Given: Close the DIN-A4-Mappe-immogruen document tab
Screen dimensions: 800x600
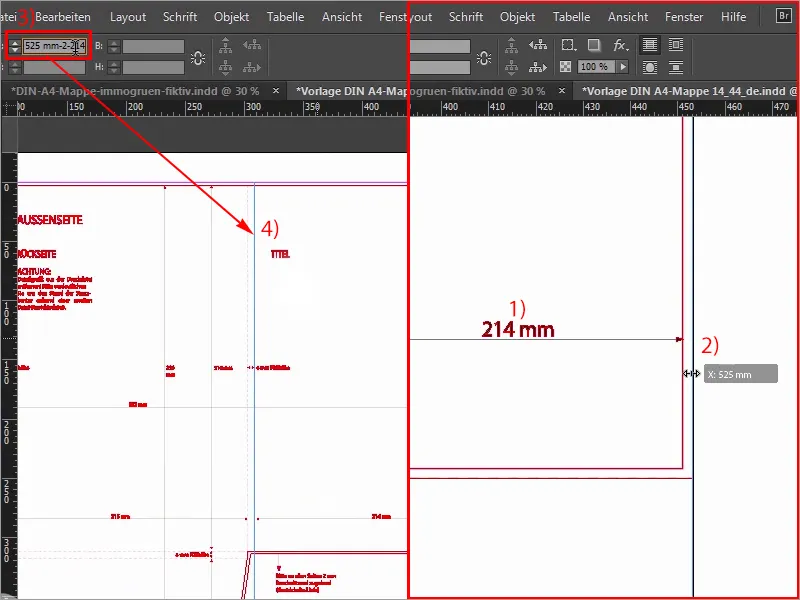Looking at the screenshot, I should 279,89.
